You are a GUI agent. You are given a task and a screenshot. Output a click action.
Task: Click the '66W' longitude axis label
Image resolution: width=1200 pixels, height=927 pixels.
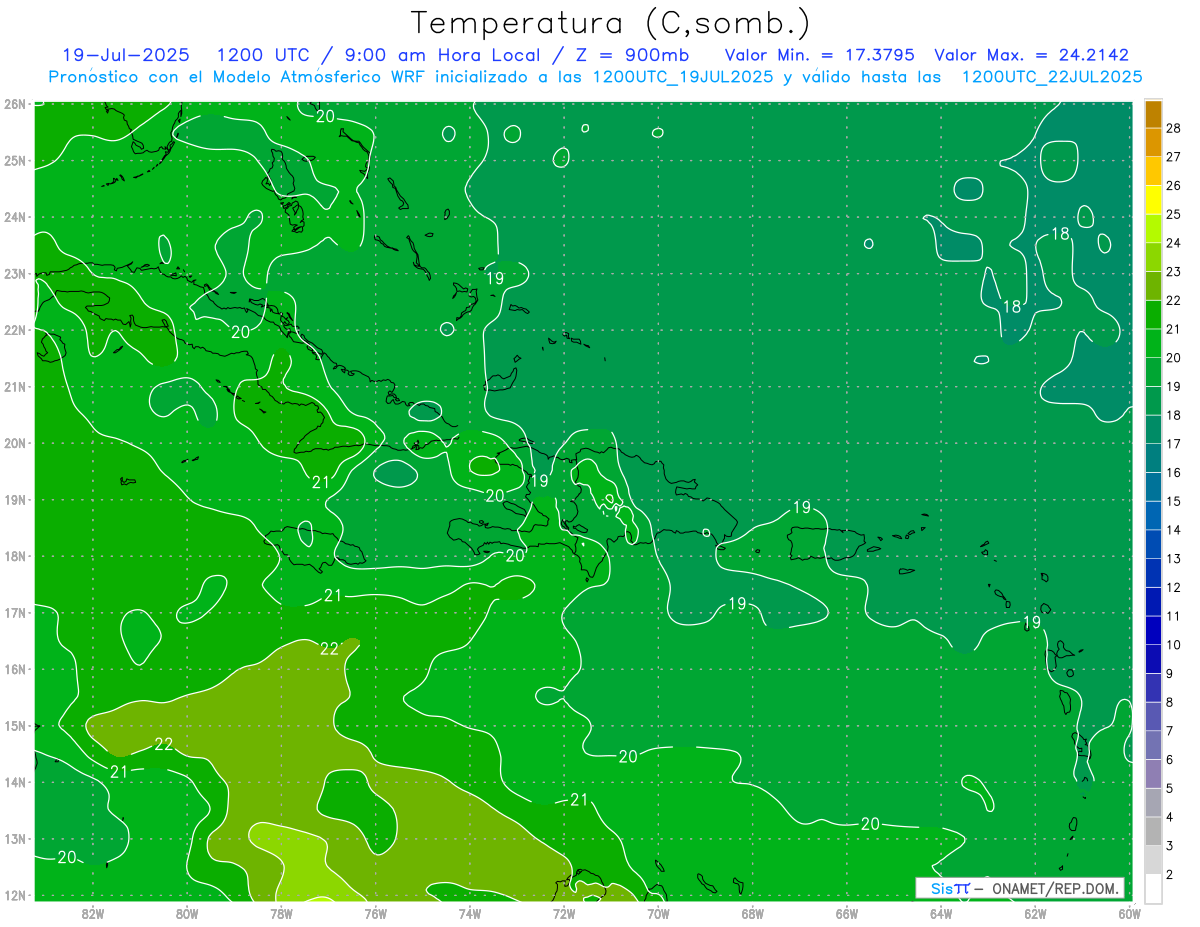click(847, 913)
